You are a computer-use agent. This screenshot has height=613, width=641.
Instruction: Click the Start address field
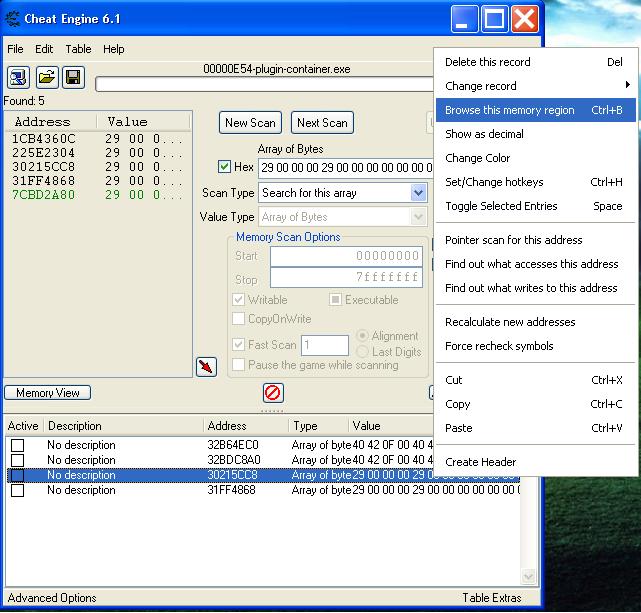click(x=346, y=256)
